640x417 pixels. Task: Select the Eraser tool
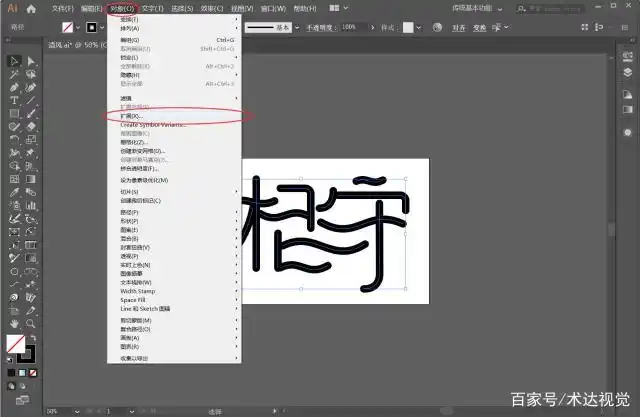[x=31, y=126]
